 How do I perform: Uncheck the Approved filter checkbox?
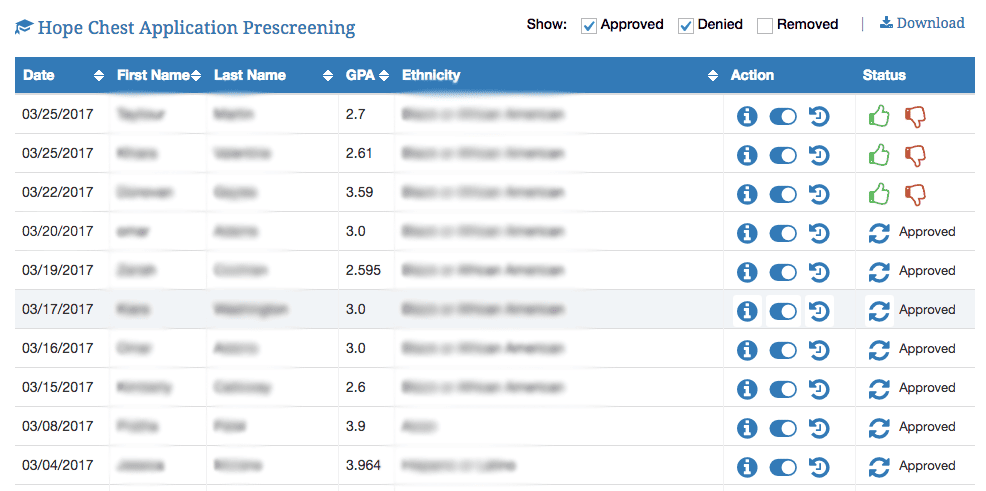click(x=589, y=26)
